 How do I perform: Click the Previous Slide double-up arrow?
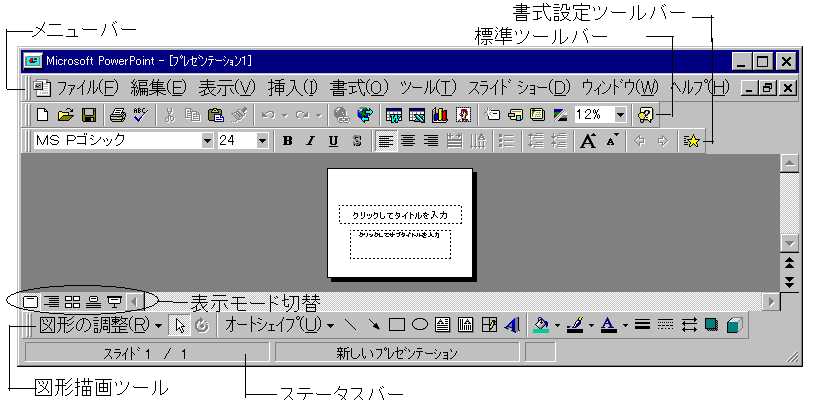[789, 263]
